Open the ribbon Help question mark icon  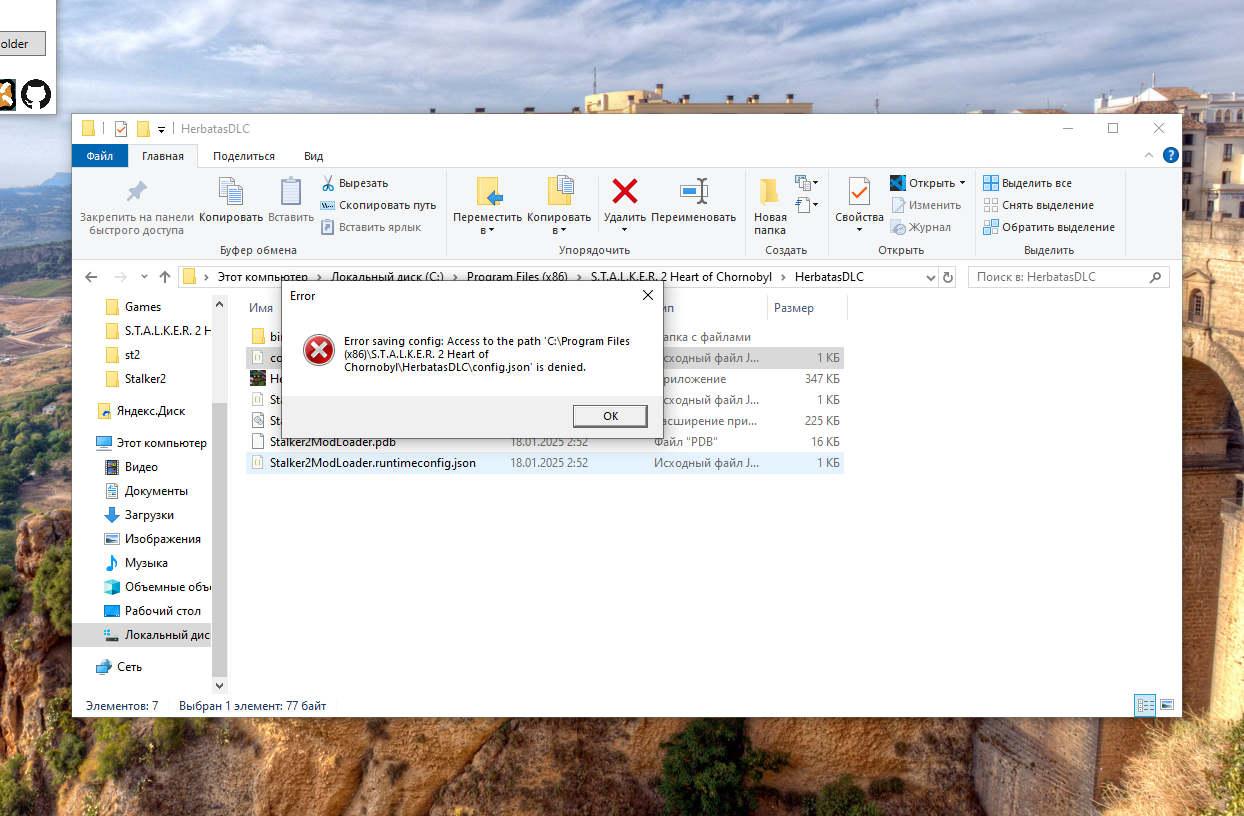pos(1171,156)
